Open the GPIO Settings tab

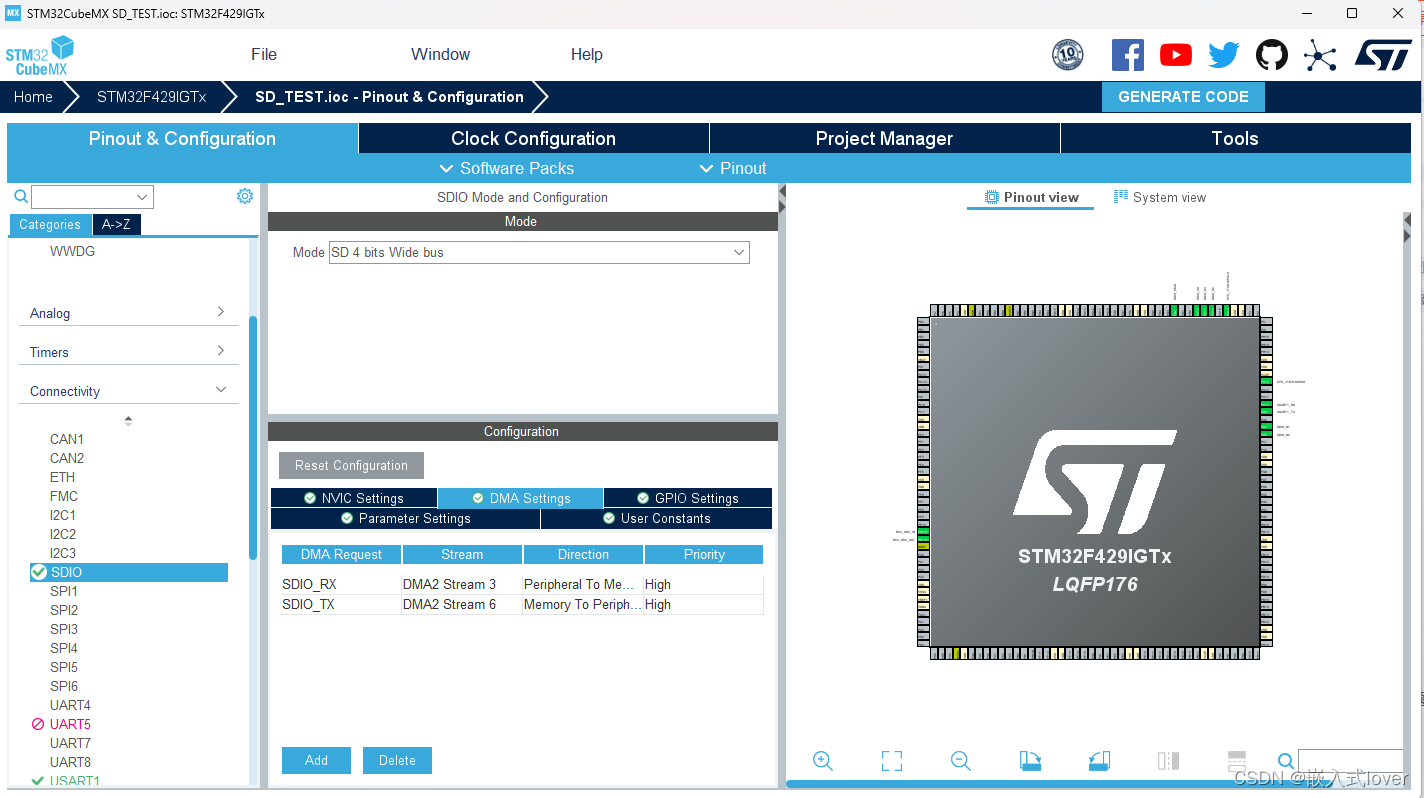coord(688,498)
